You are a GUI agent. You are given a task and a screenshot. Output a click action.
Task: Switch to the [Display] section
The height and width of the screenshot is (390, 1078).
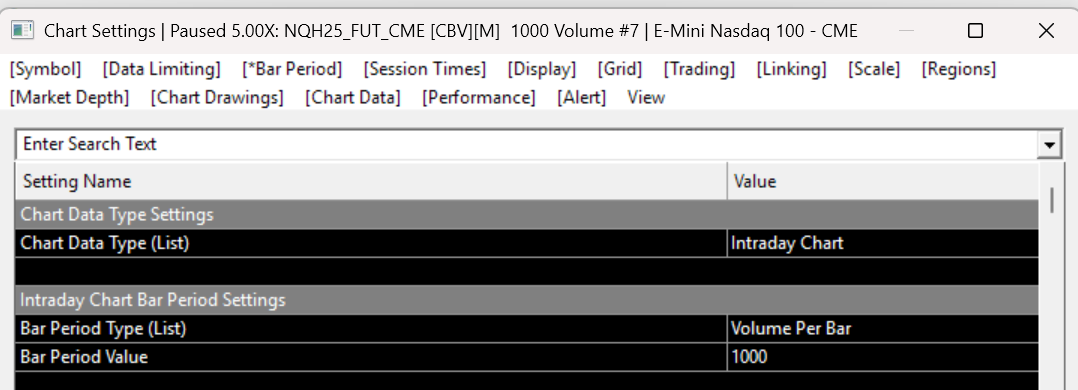(542, 69)
